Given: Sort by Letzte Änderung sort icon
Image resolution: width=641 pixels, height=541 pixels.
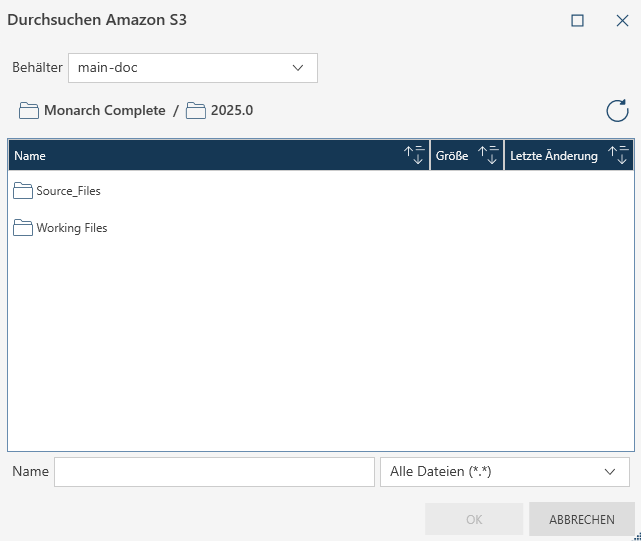Looking at the screenshot, I should click(x=619, y=155).
